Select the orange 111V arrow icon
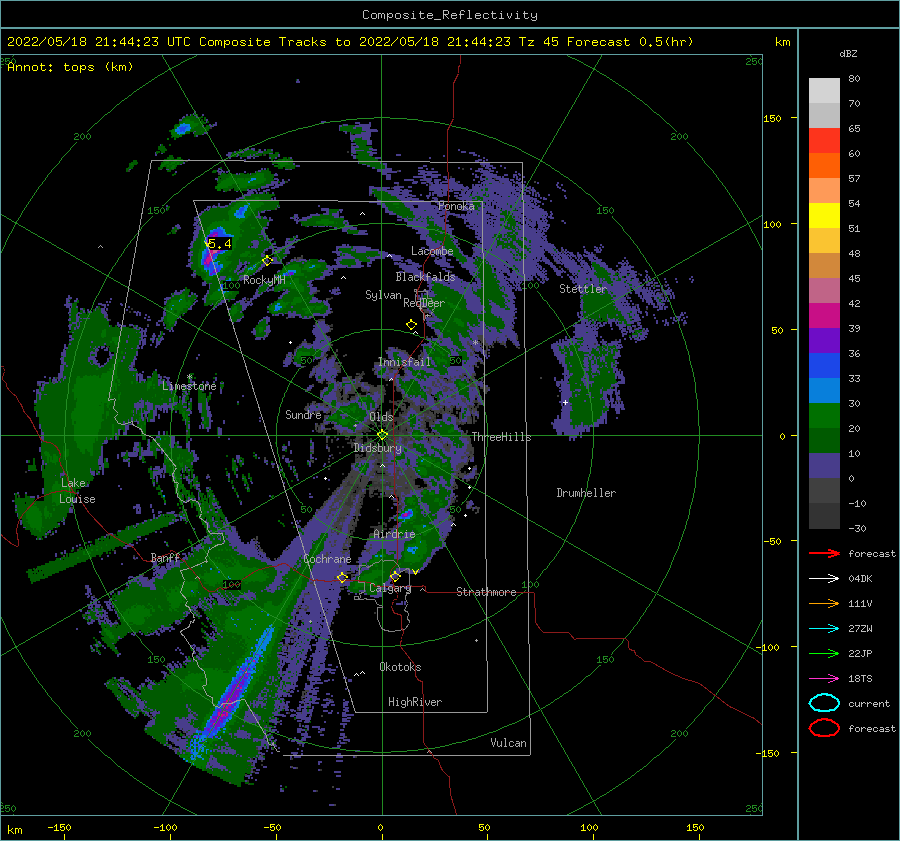 click(824, 603)
